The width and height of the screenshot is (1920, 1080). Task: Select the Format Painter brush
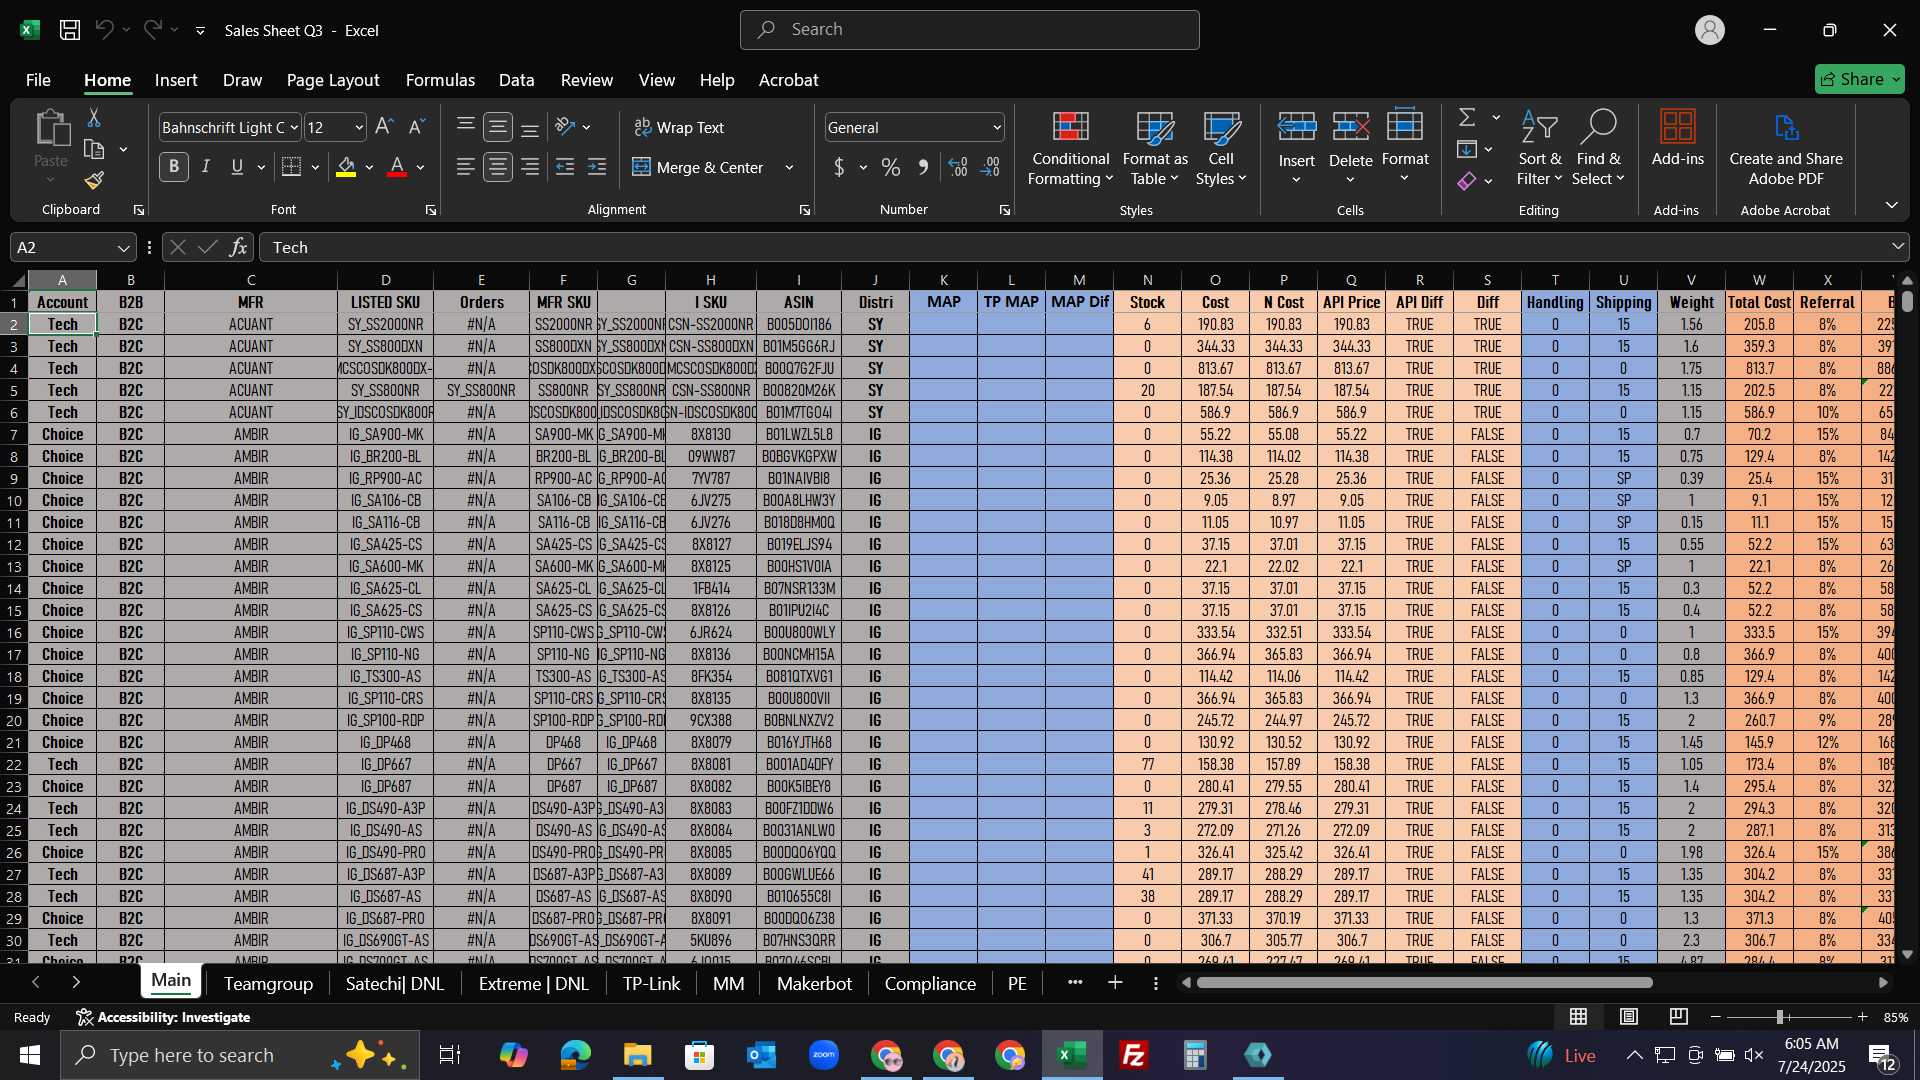point(94,180)
